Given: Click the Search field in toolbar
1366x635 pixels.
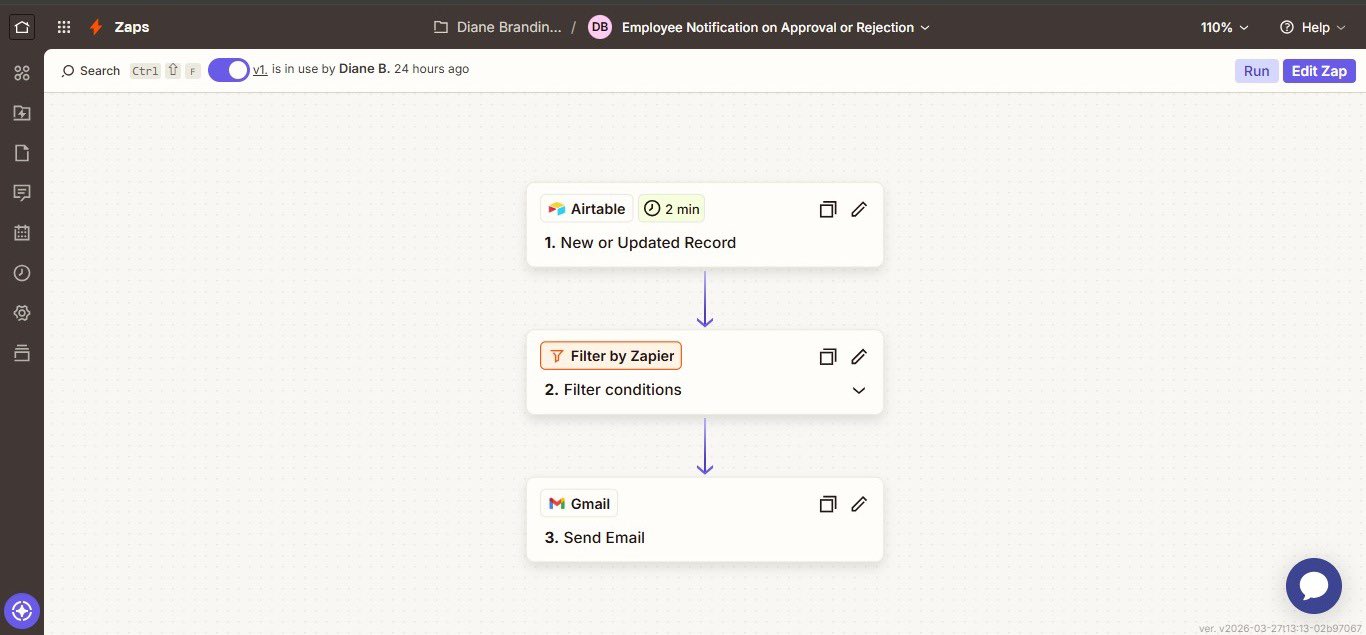Looking at the screenshot, I should (91, 71).
